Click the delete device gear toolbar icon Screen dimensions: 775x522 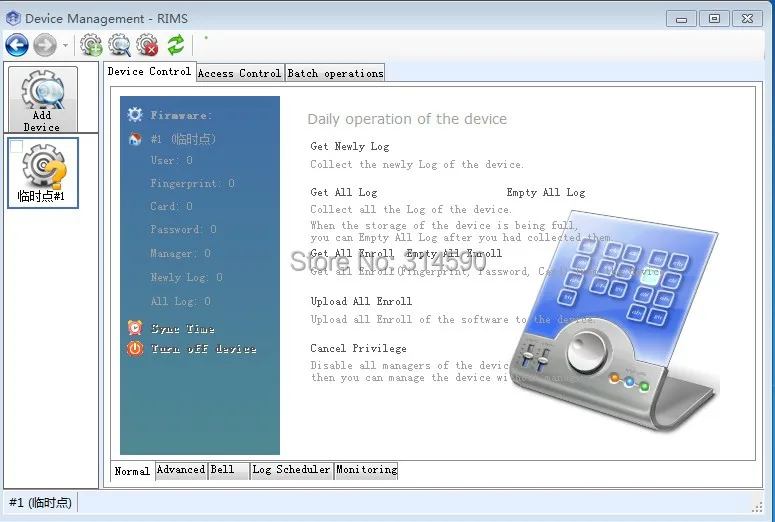(147, 45)
